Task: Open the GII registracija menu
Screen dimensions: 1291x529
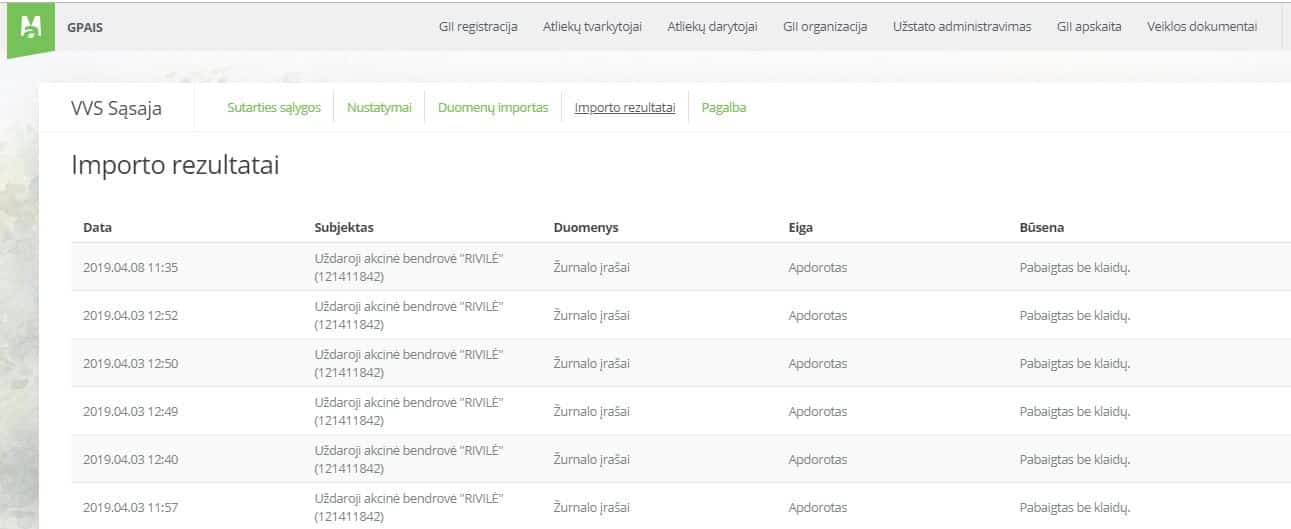Action: [478, 27]
